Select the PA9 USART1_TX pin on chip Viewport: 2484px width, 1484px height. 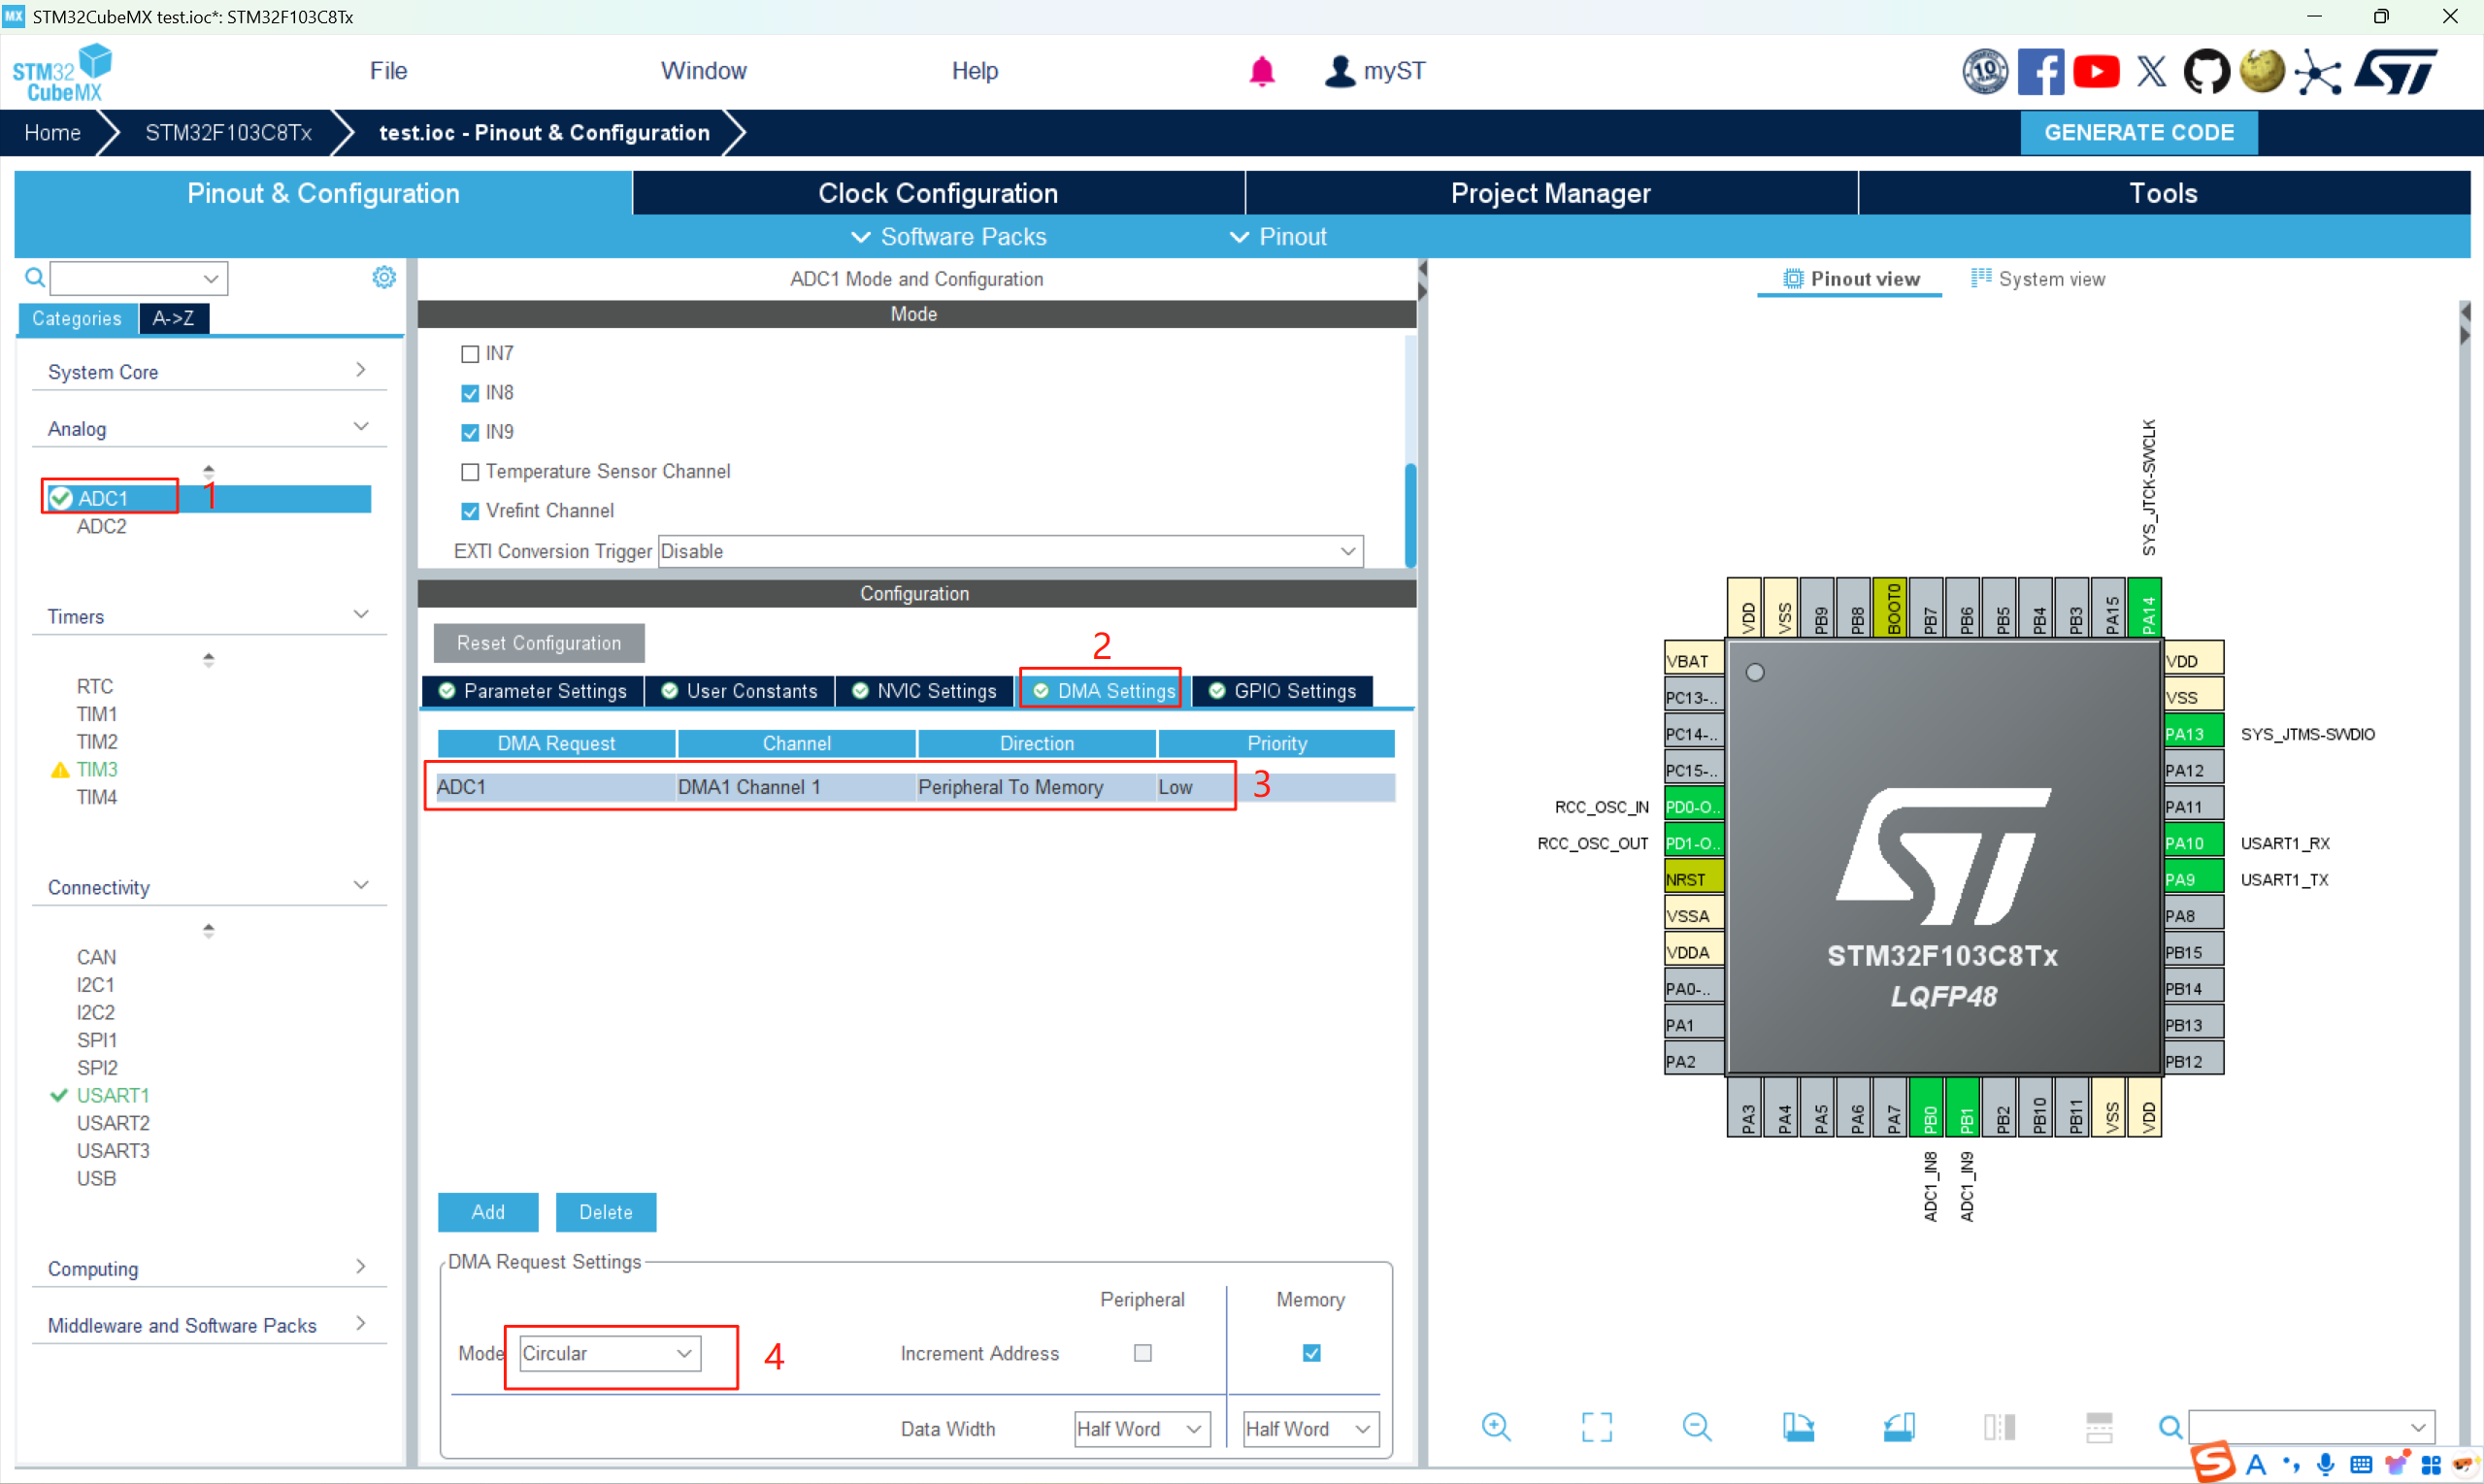click(2193, 879)
